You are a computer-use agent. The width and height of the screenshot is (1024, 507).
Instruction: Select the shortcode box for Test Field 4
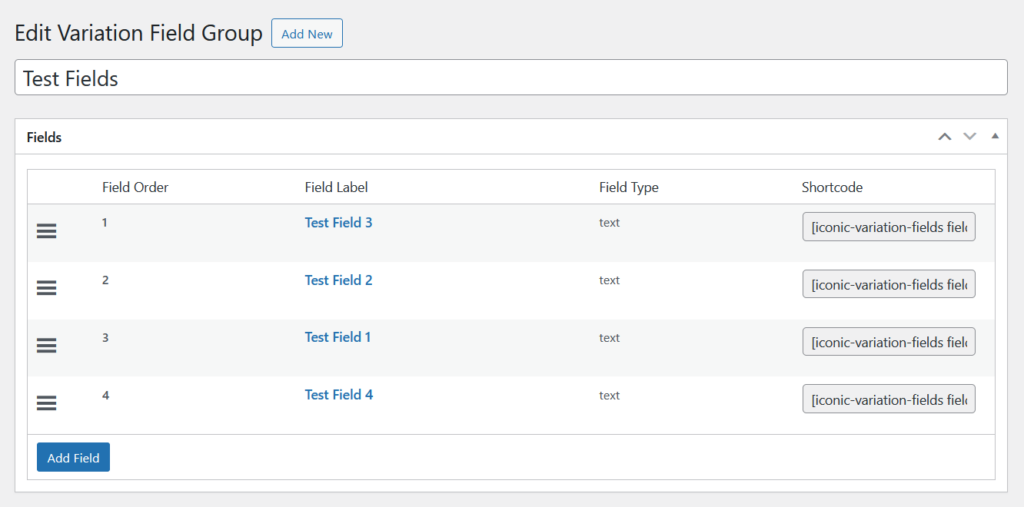point(889,399)
